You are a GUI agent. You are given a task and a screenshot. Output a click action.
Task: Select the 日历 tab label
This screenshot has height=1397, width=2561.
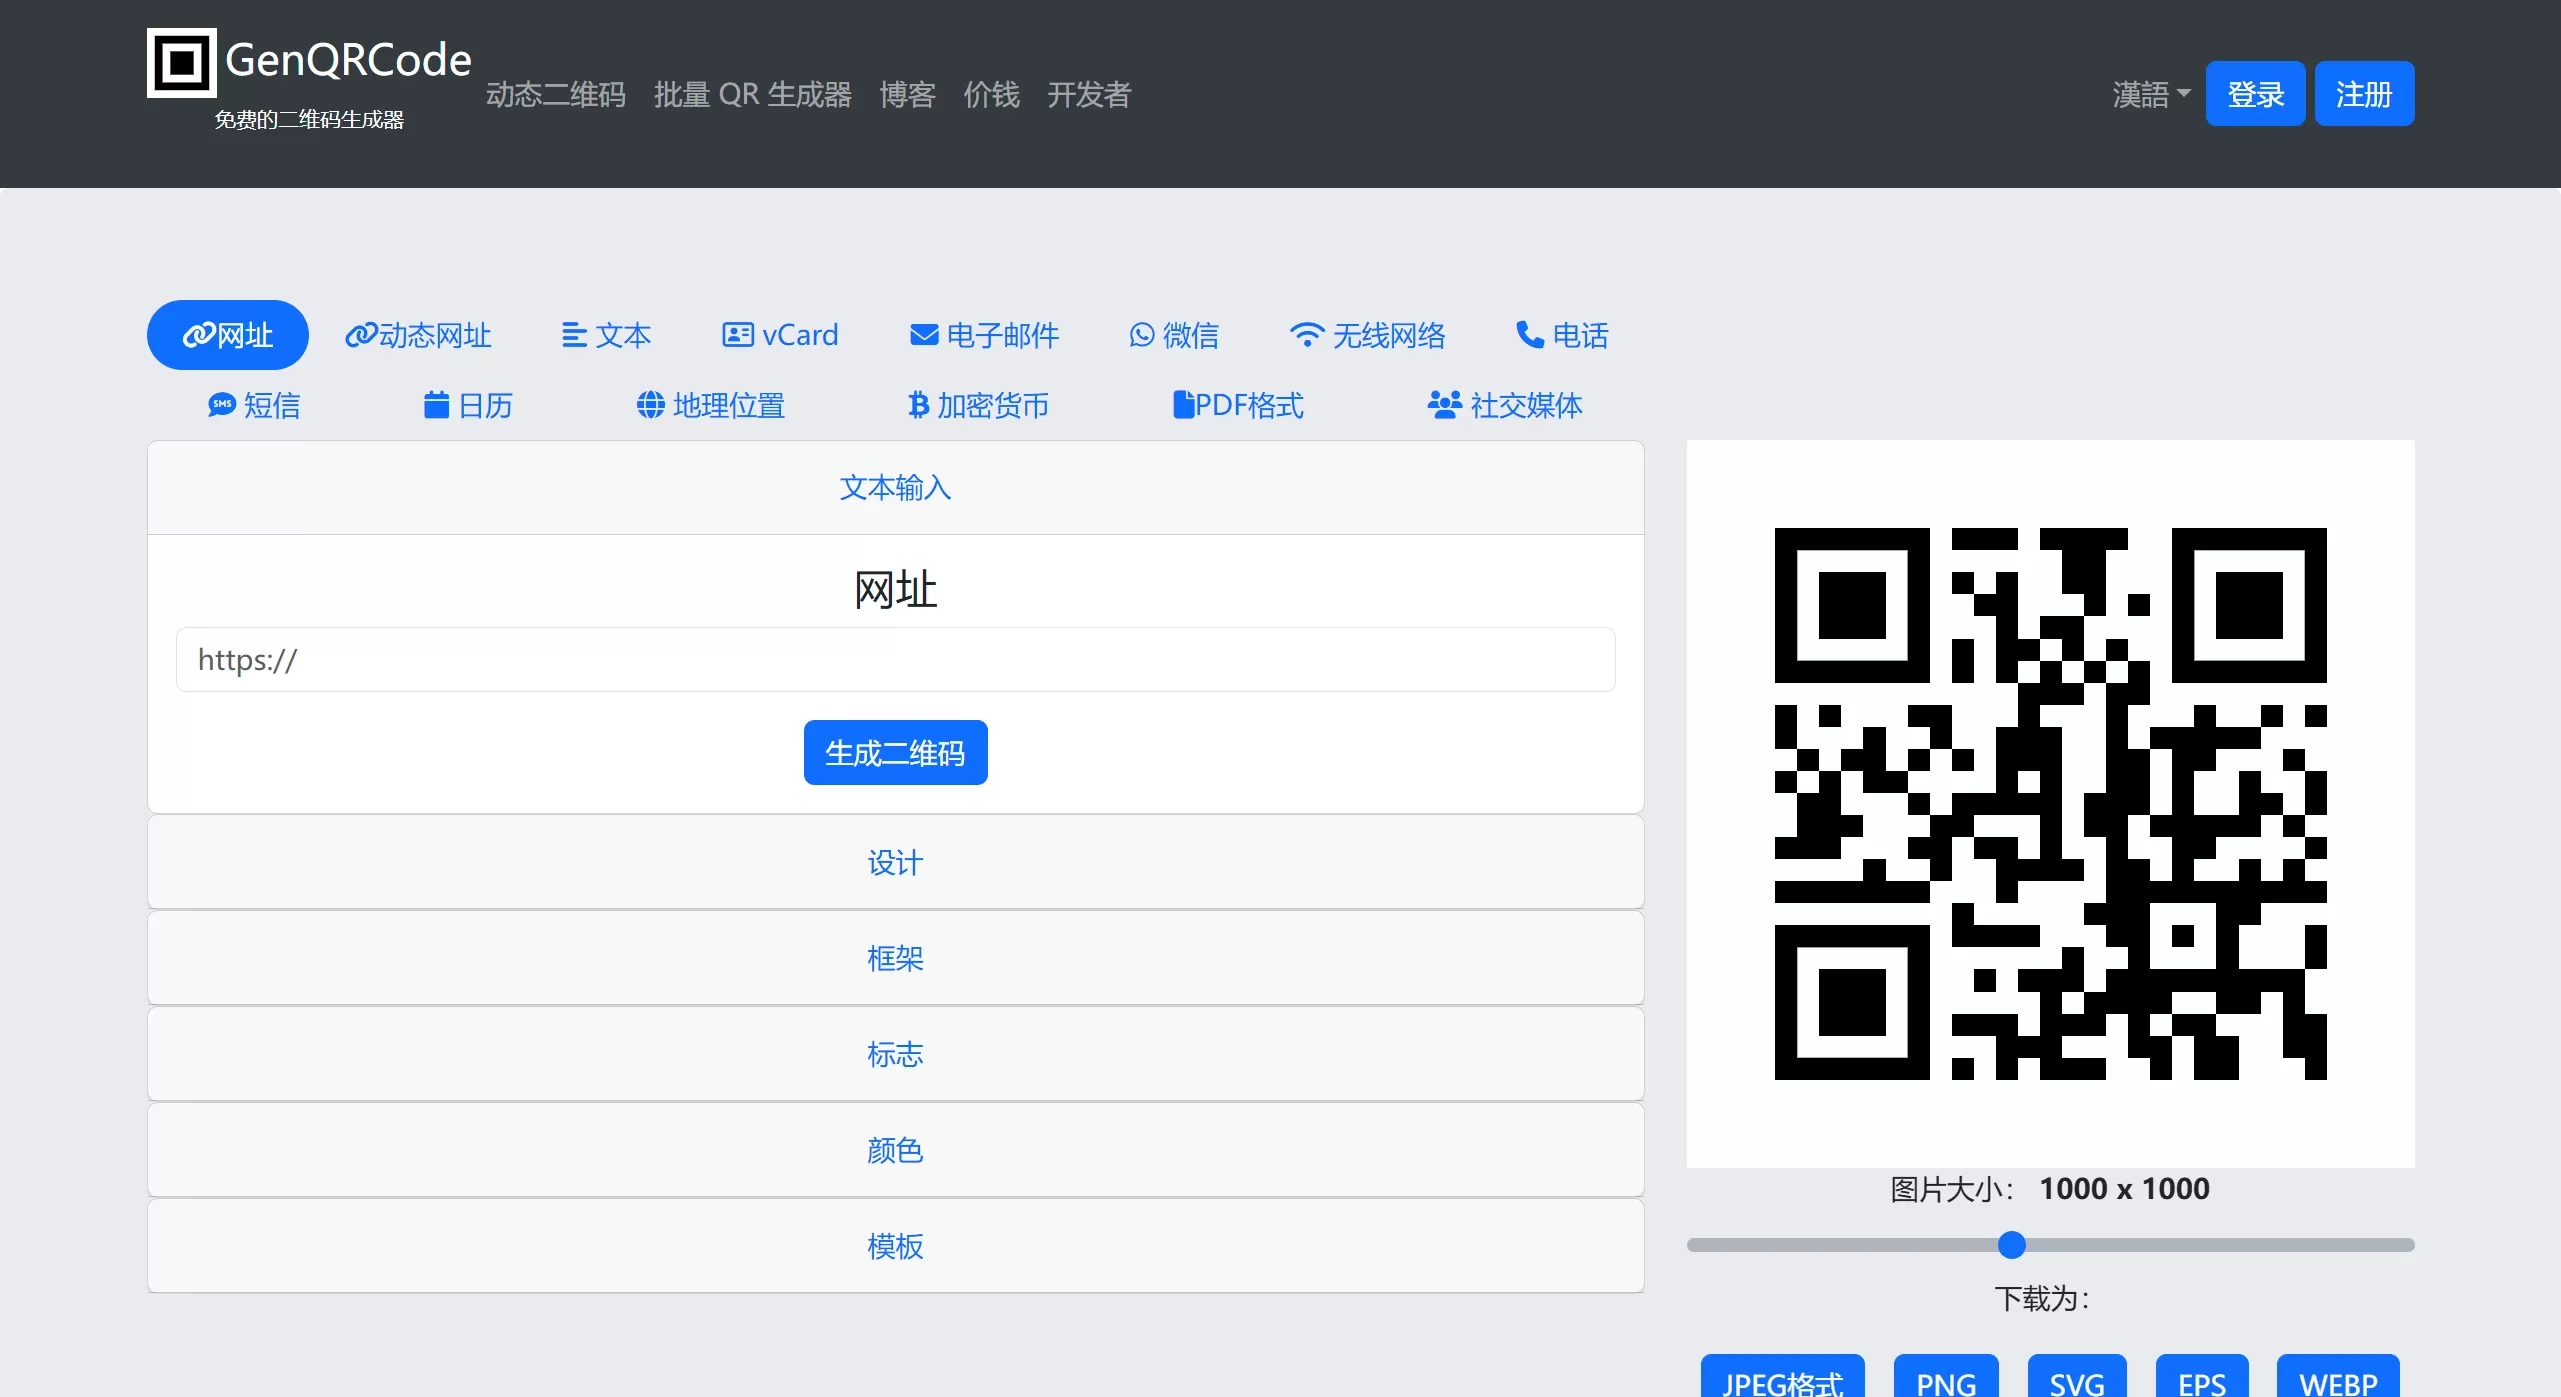[x=485, y=405]
